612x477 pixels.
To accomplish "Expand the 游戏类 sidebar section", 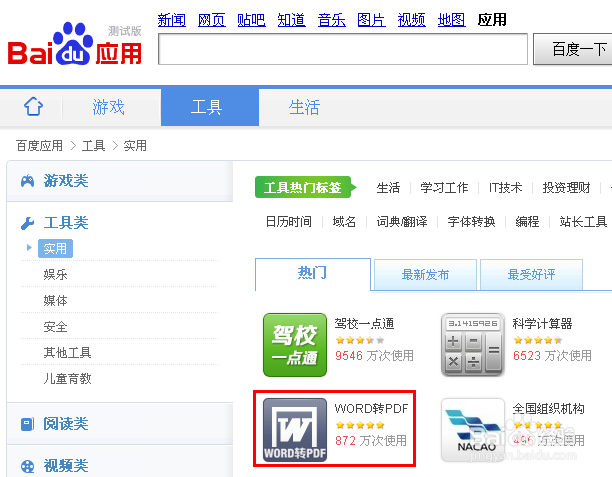I will point(119,181).
